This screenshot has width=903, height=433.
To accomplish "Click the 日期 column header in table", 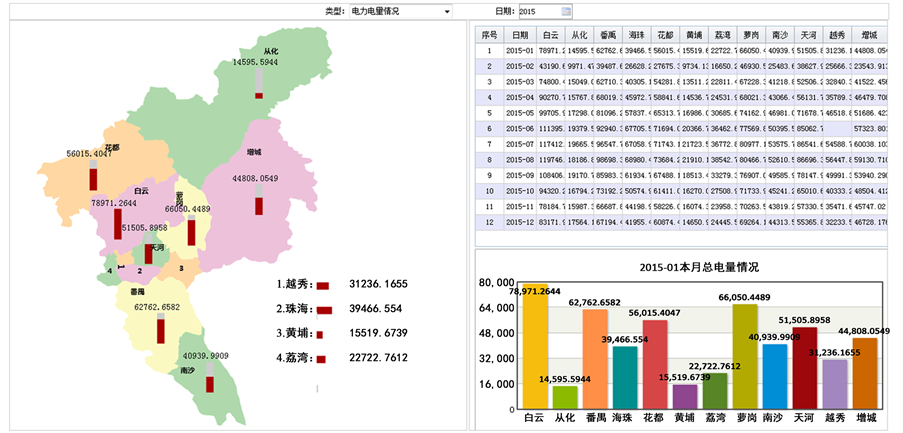I will (x=520, y=34).
